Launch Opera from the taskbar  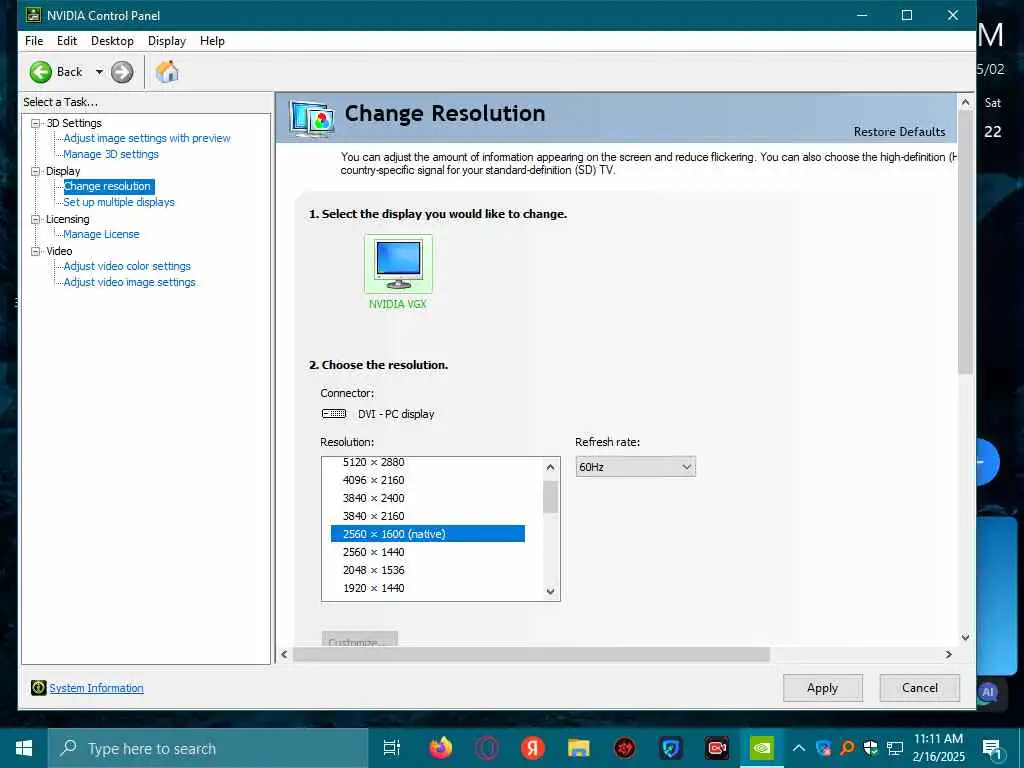pos(487,748)
